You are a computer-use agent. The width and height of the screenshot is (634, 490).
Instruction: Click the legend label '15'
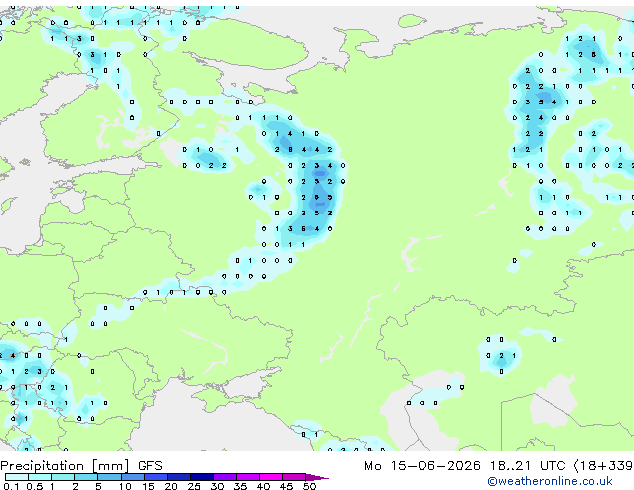click(x=148, y=486)
